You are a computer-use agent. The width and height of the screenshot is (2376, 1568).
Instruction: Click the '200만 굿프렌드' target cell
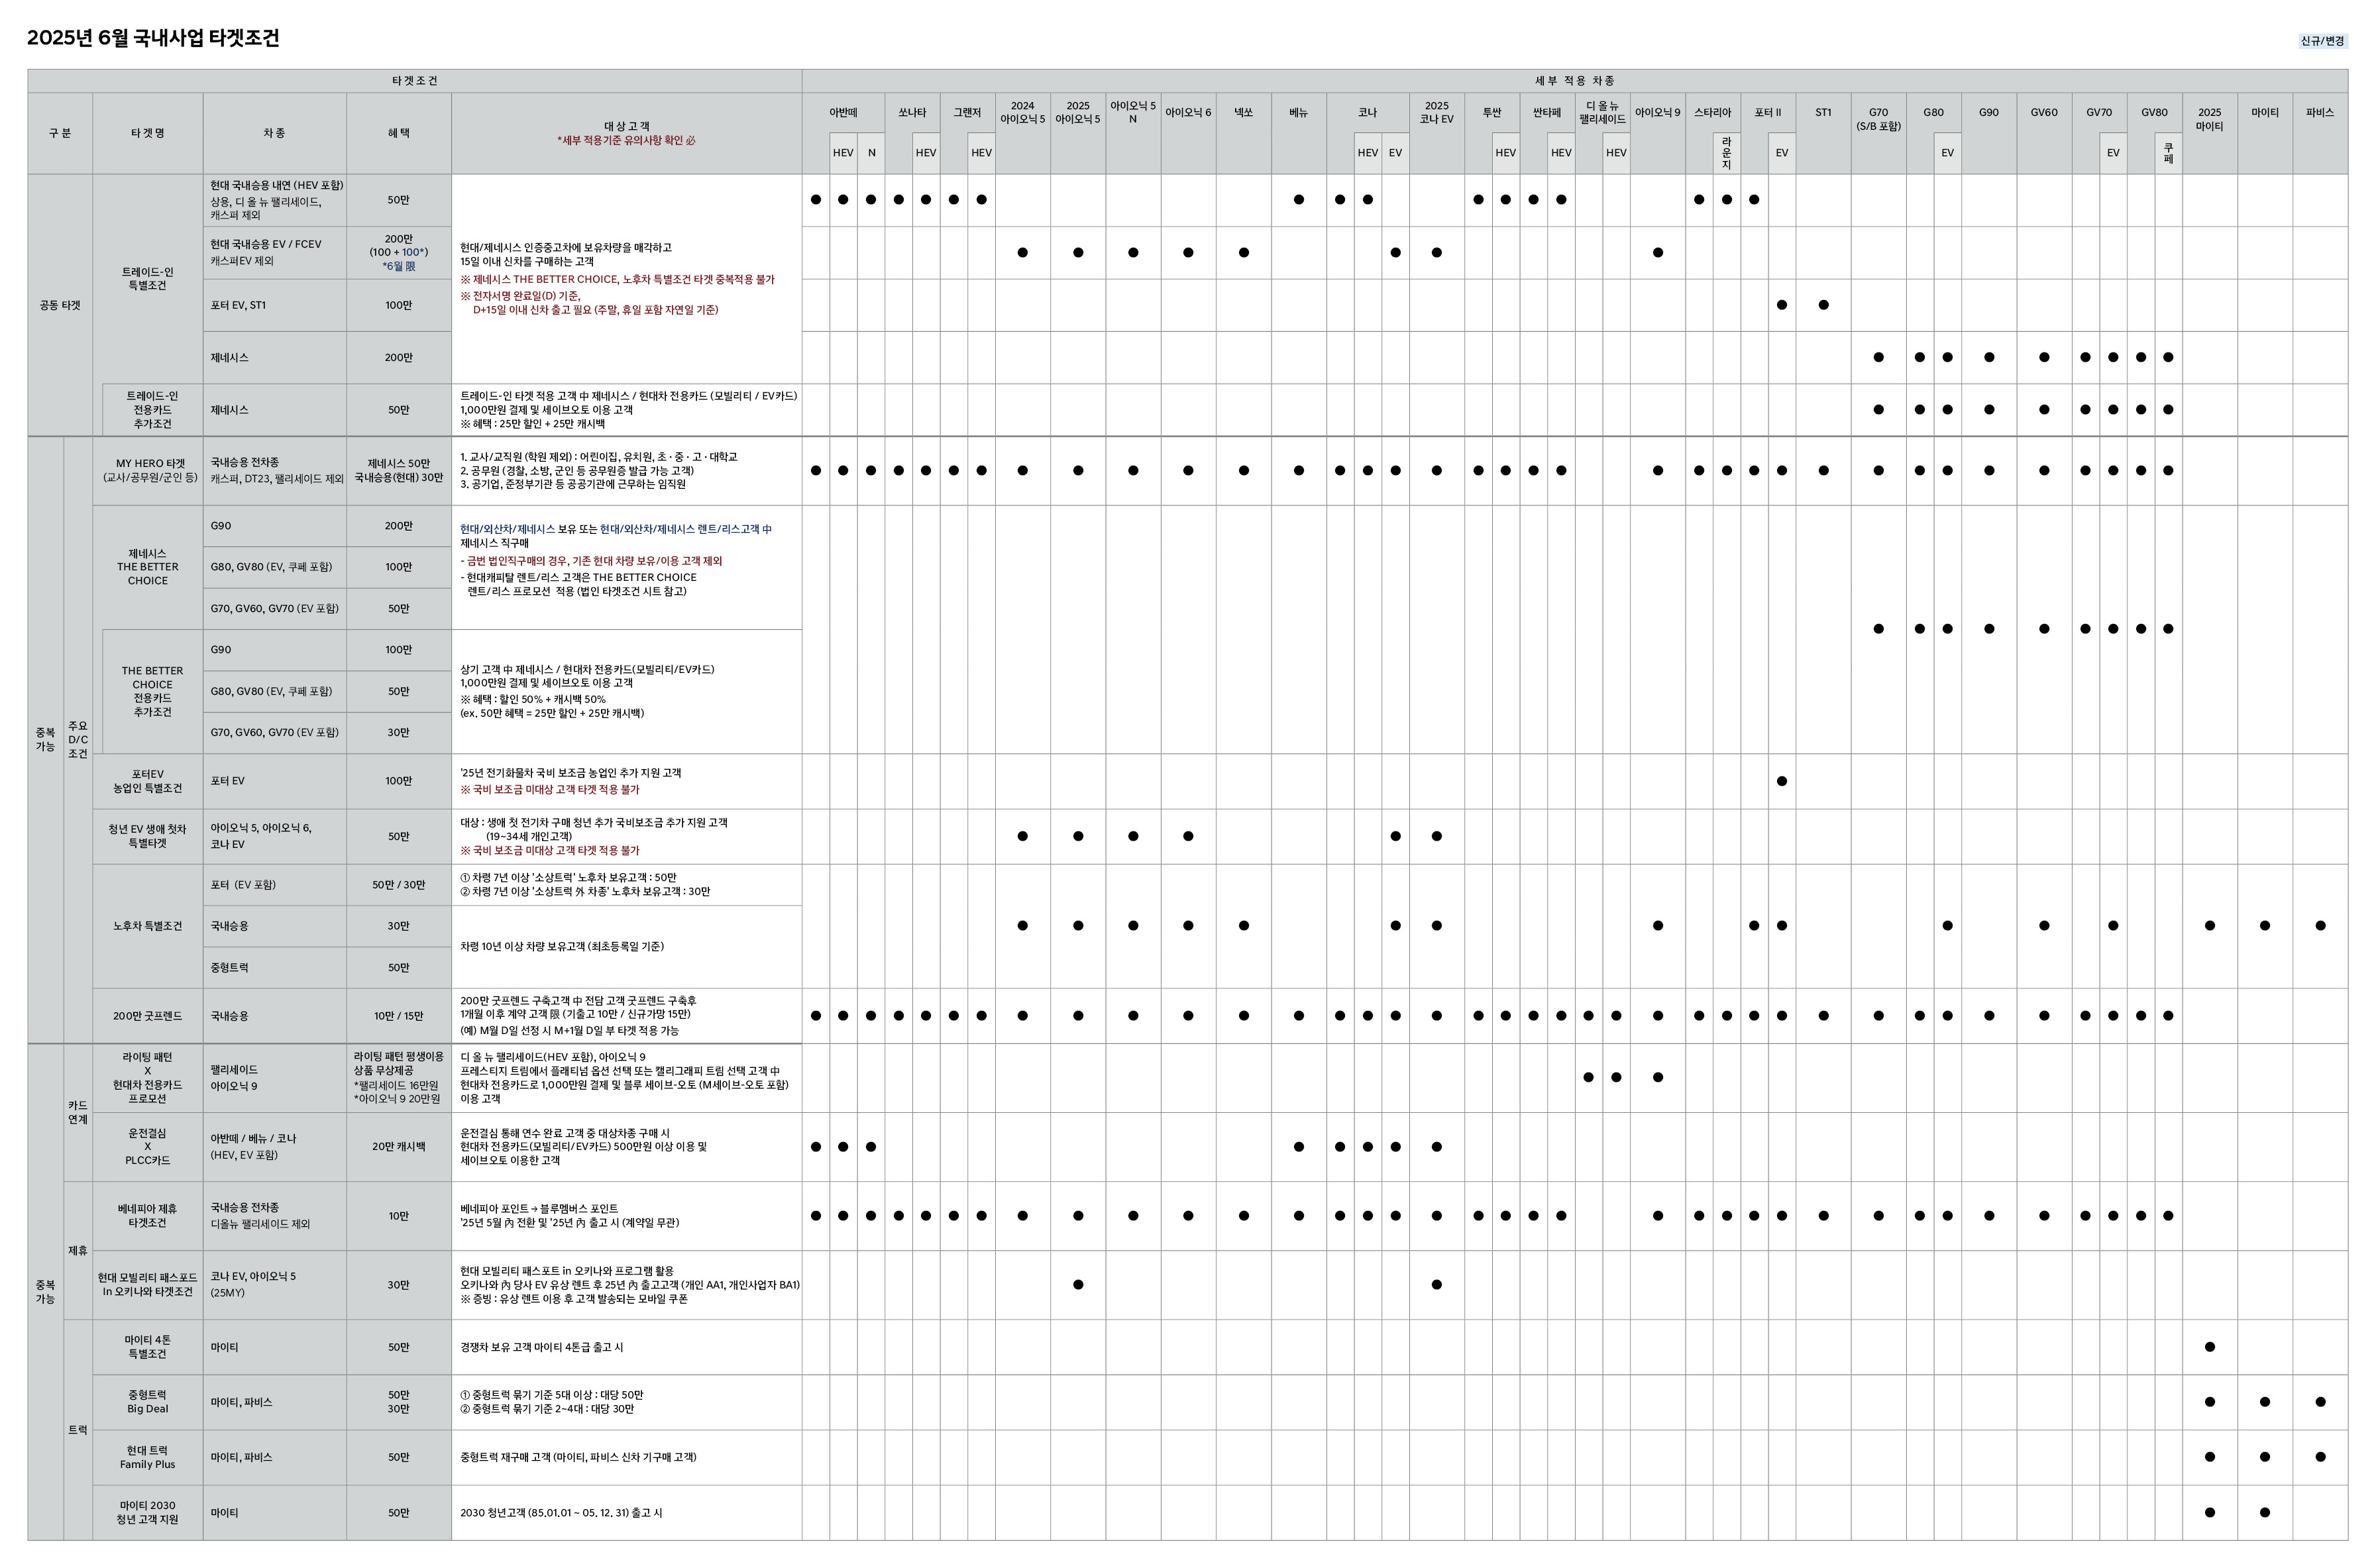pyautogui.click(x=148, y=1016)
